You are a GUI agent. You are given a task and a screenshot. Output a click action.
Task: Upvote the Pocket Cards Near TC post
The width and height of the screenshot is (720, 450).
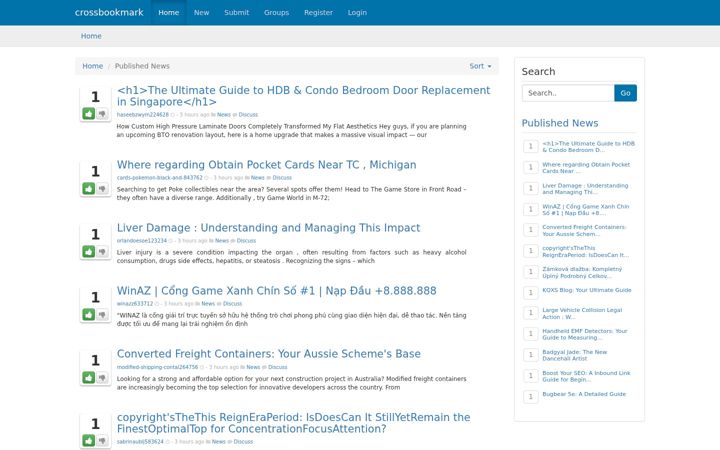coord(89,188)
